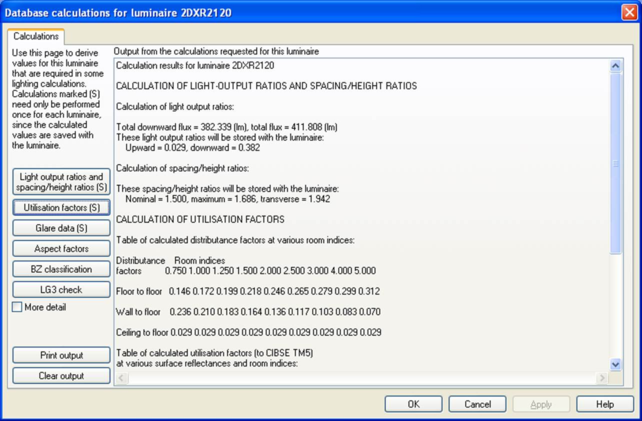Run the Utilisation factors (S) calculation
The height and width of the screenshot is (421, 642).
click(61, 208)
